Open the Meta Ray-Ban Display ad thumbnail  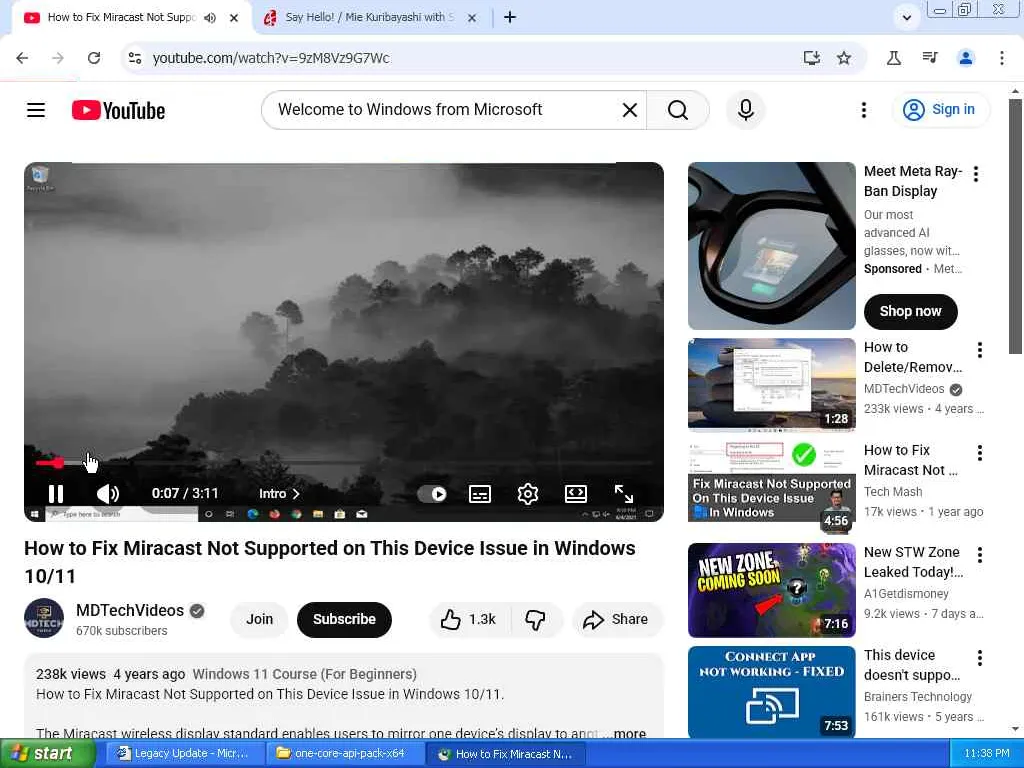click(x=771, y=246)
